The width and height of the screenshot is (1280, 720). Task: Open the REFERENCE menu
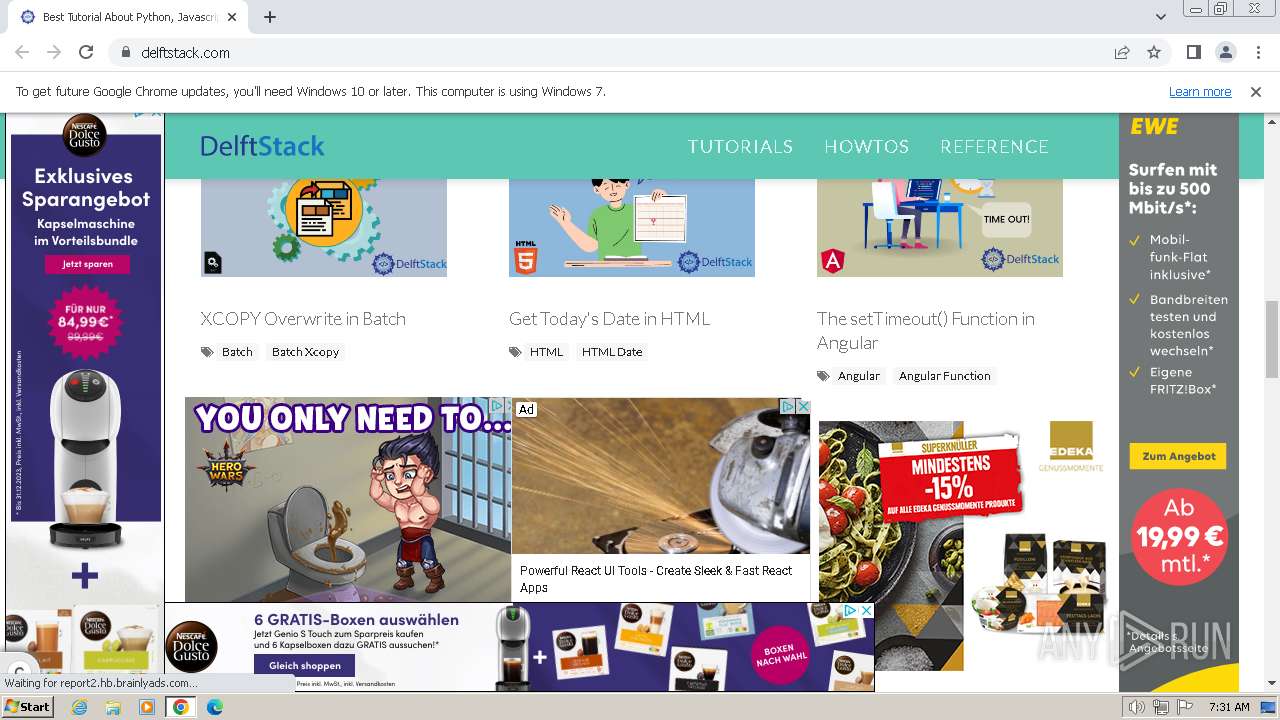(x=994, y=146)
